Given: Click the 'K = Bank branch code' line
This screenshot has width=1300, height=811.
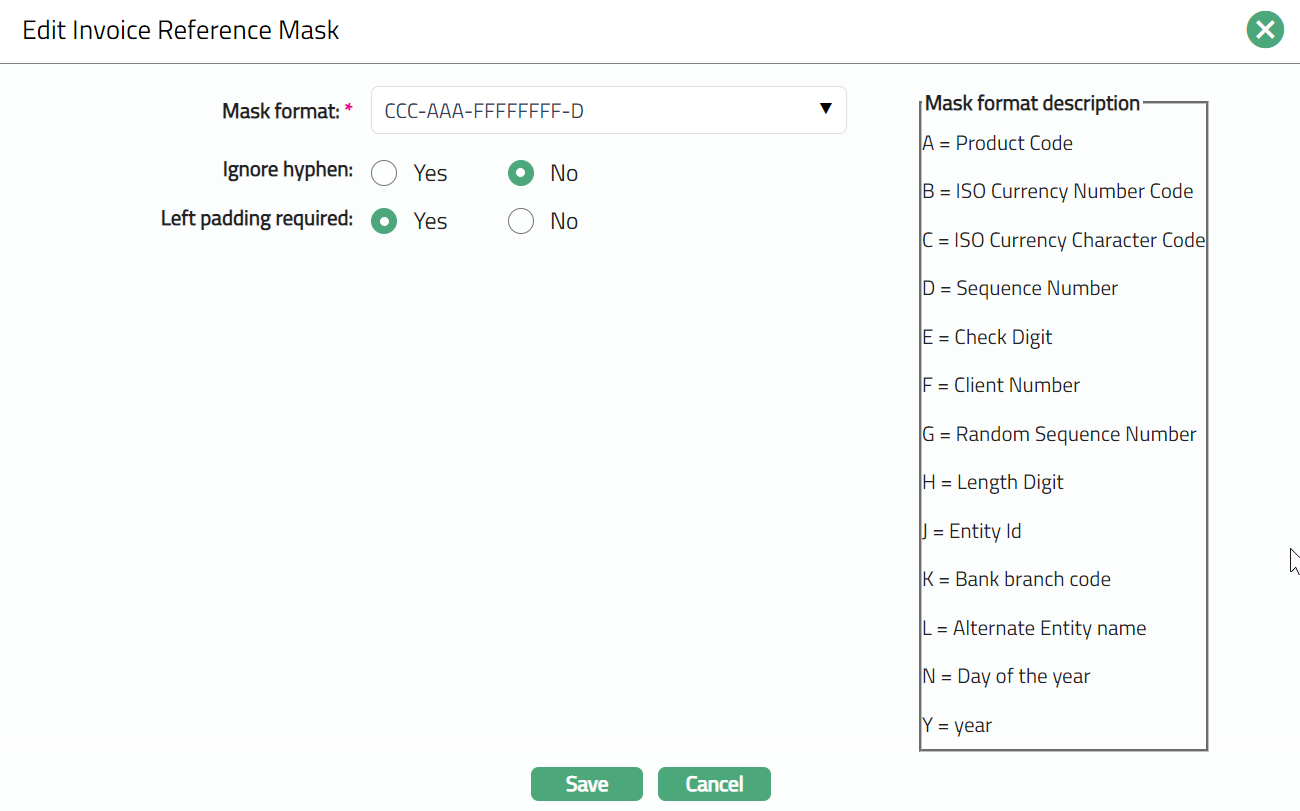Looking at the screenshot, I should 1016,579.
